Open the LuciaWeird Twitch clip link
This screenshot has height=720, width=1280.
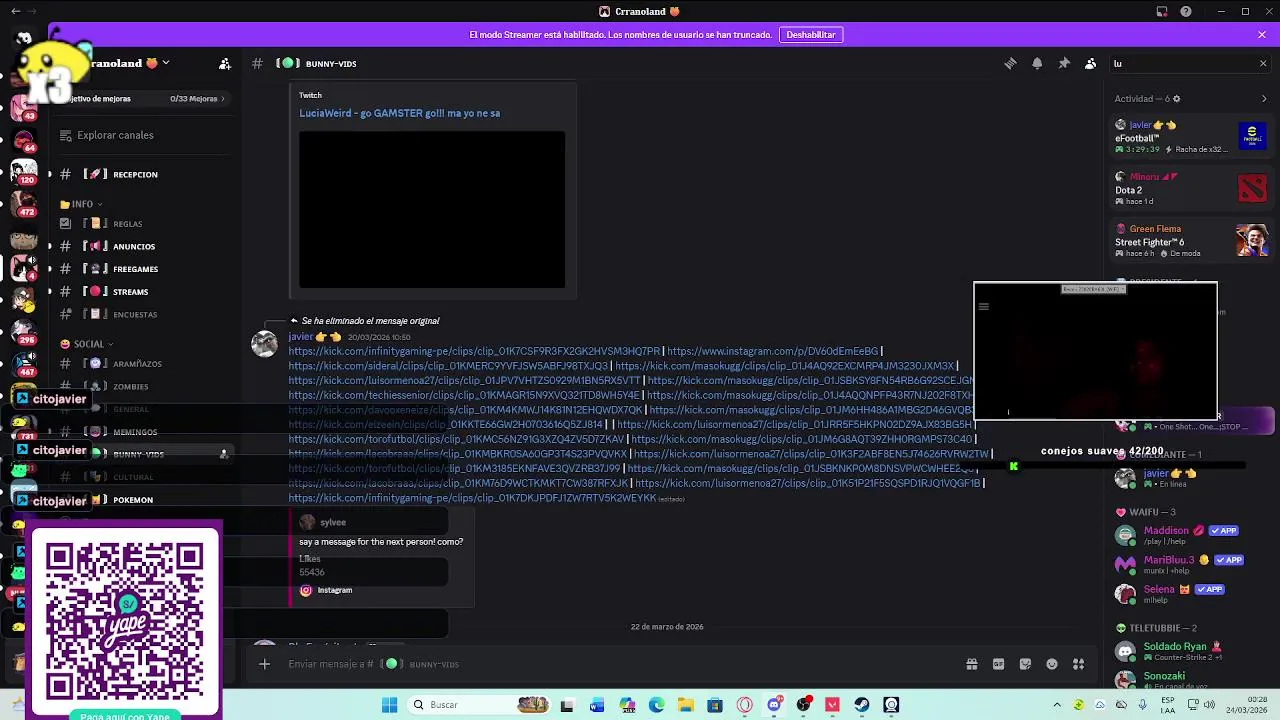(x=399, y=113)
